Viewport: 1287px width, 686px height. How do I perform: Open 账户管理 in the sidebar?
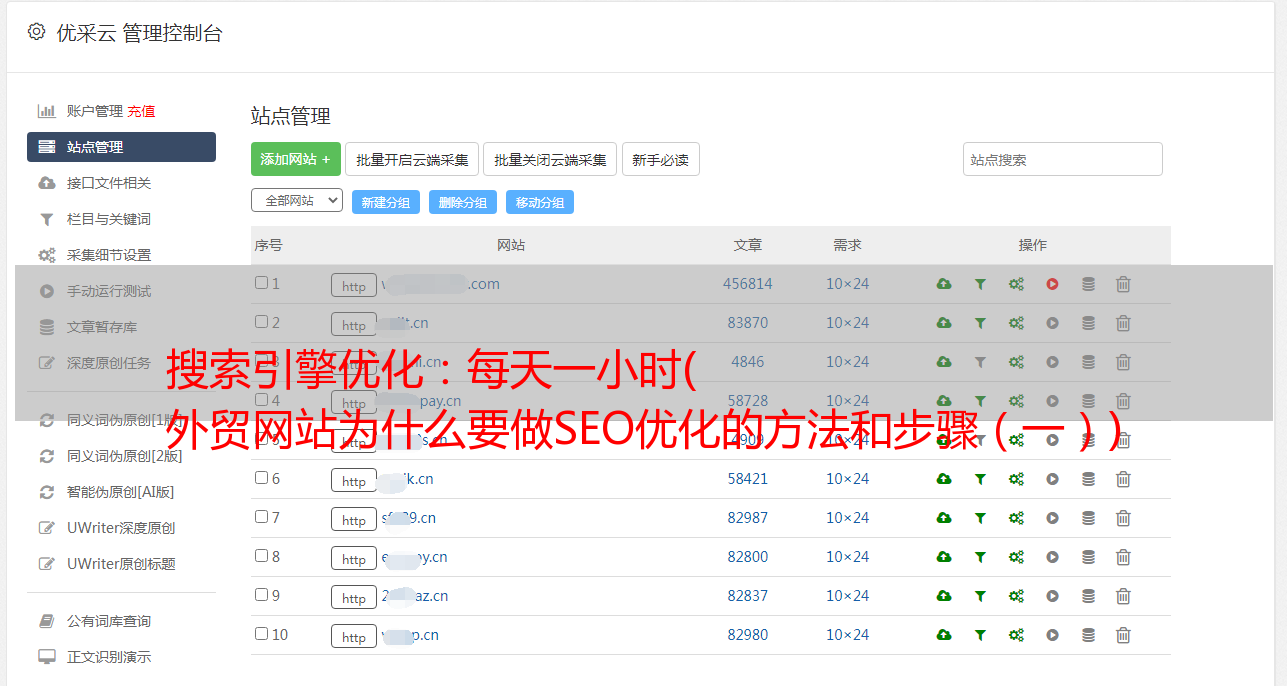pos(94,111)
